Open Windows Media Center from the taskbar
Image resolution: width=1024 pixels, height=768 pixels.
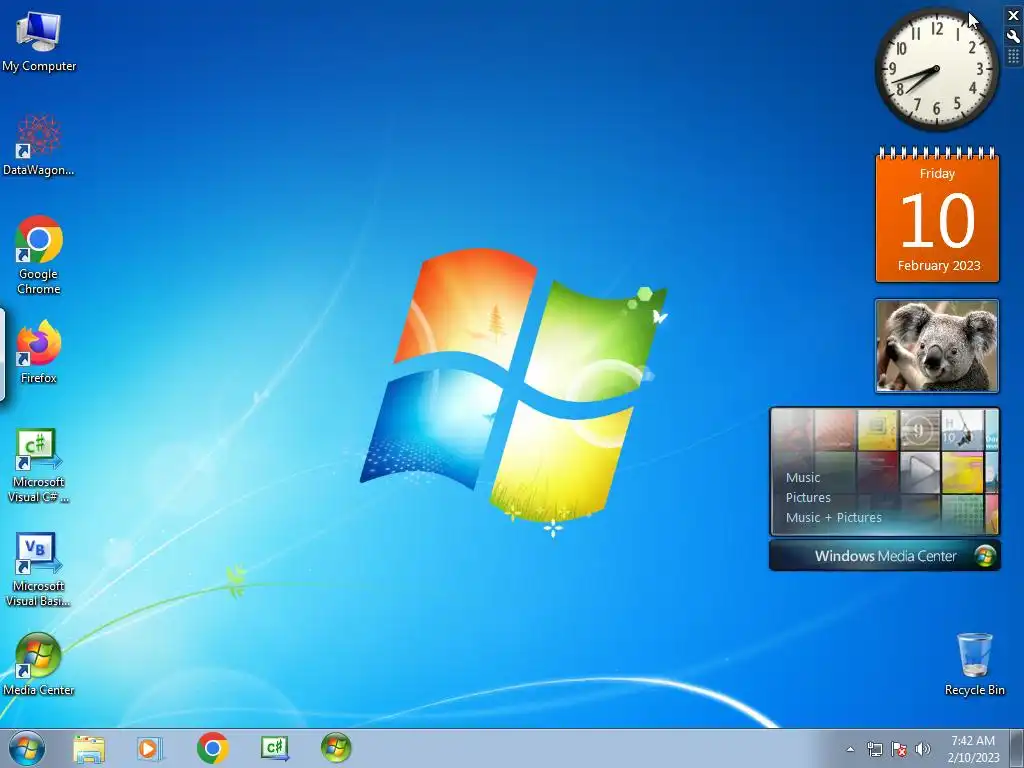pos(336,748)
